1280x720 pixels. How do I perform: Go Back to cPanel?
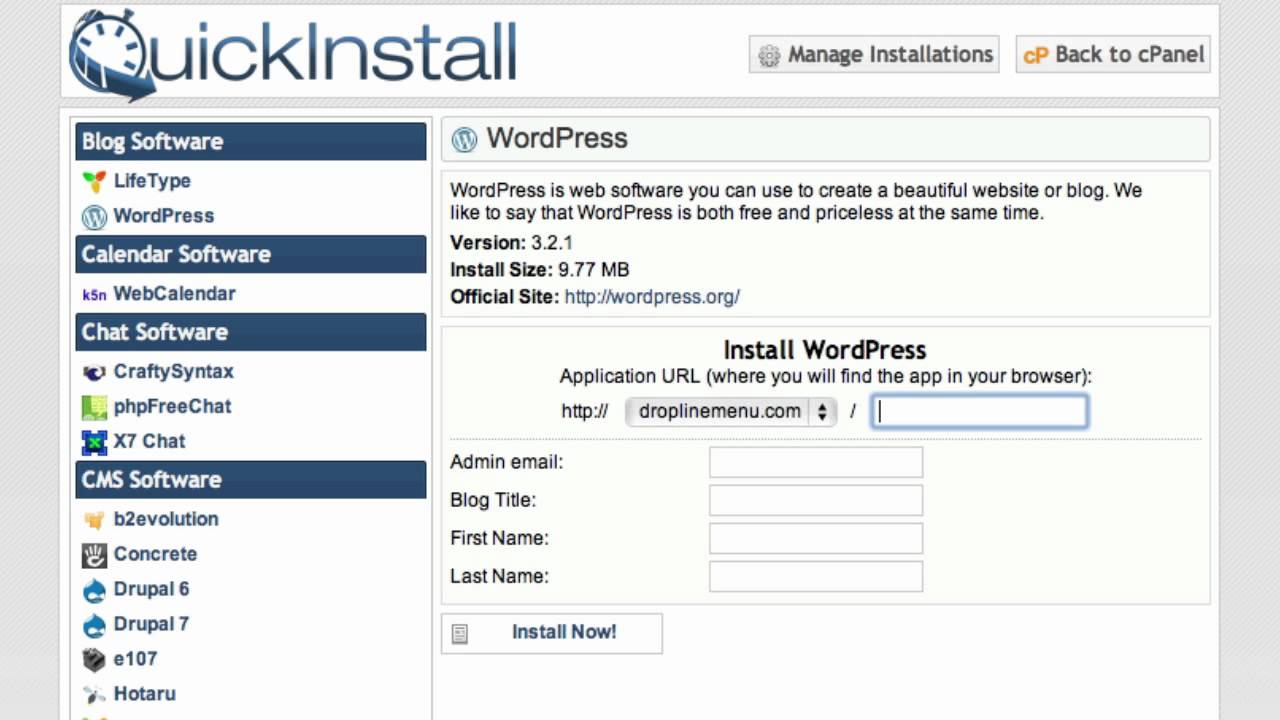tap(1113, 54)
